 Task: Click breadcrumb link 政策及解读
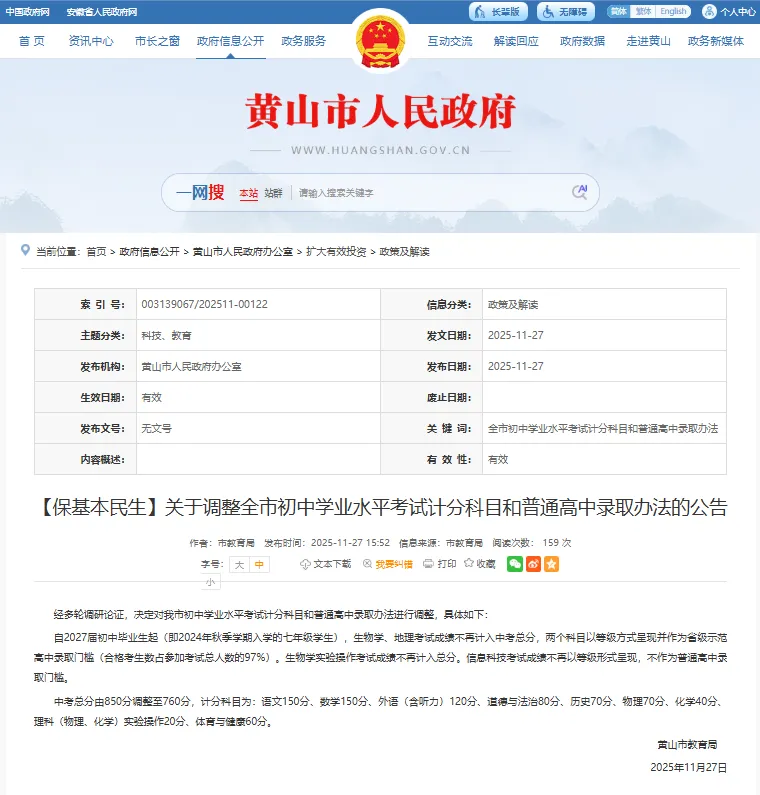[405, 251]
